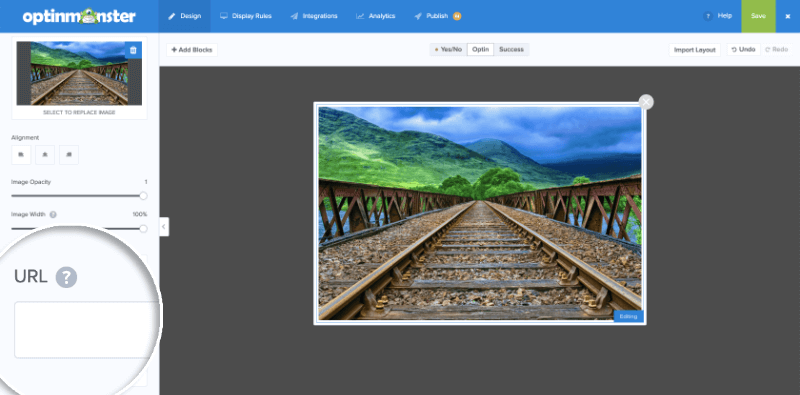
Task: Open the Analytics tab
Action: [376, 16]
